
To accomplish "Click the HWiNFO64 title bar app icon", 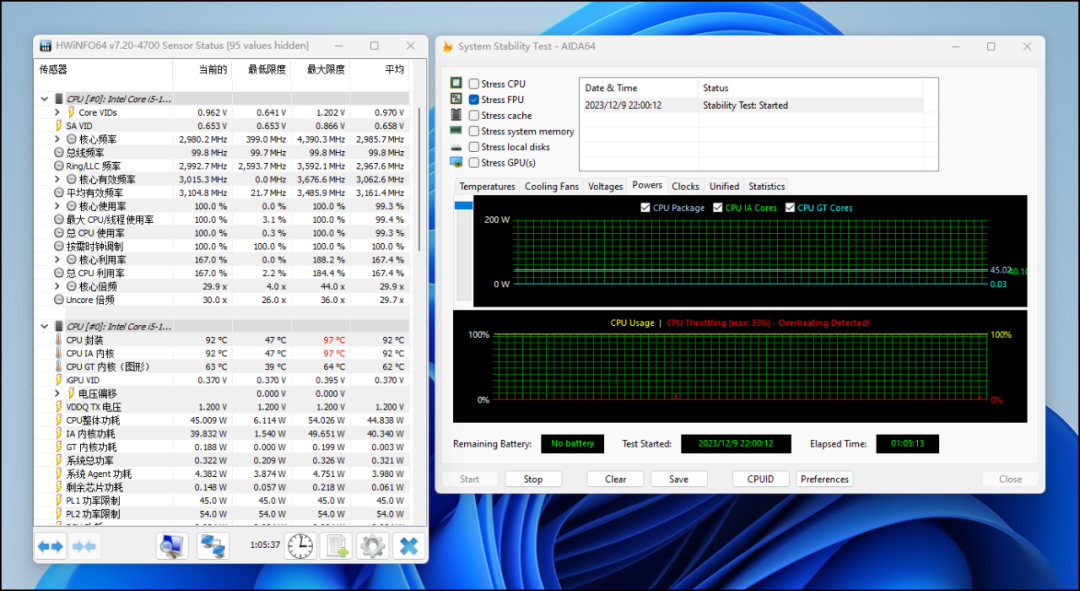I will (45, 45).
